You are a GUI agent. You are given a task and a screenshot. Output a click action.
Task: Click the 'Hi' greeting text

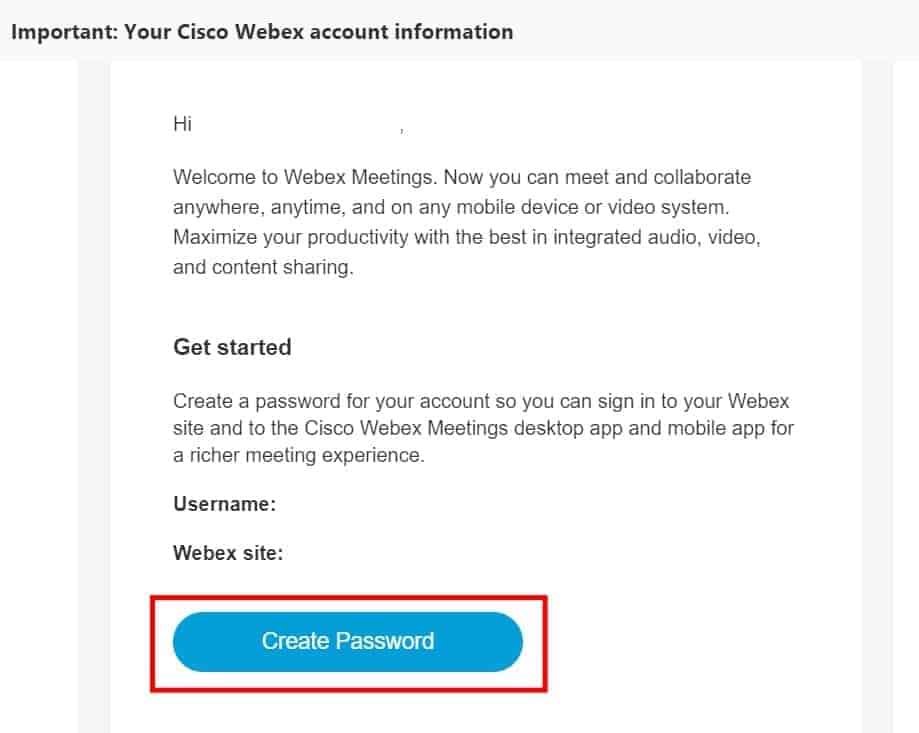coord(182,124)
